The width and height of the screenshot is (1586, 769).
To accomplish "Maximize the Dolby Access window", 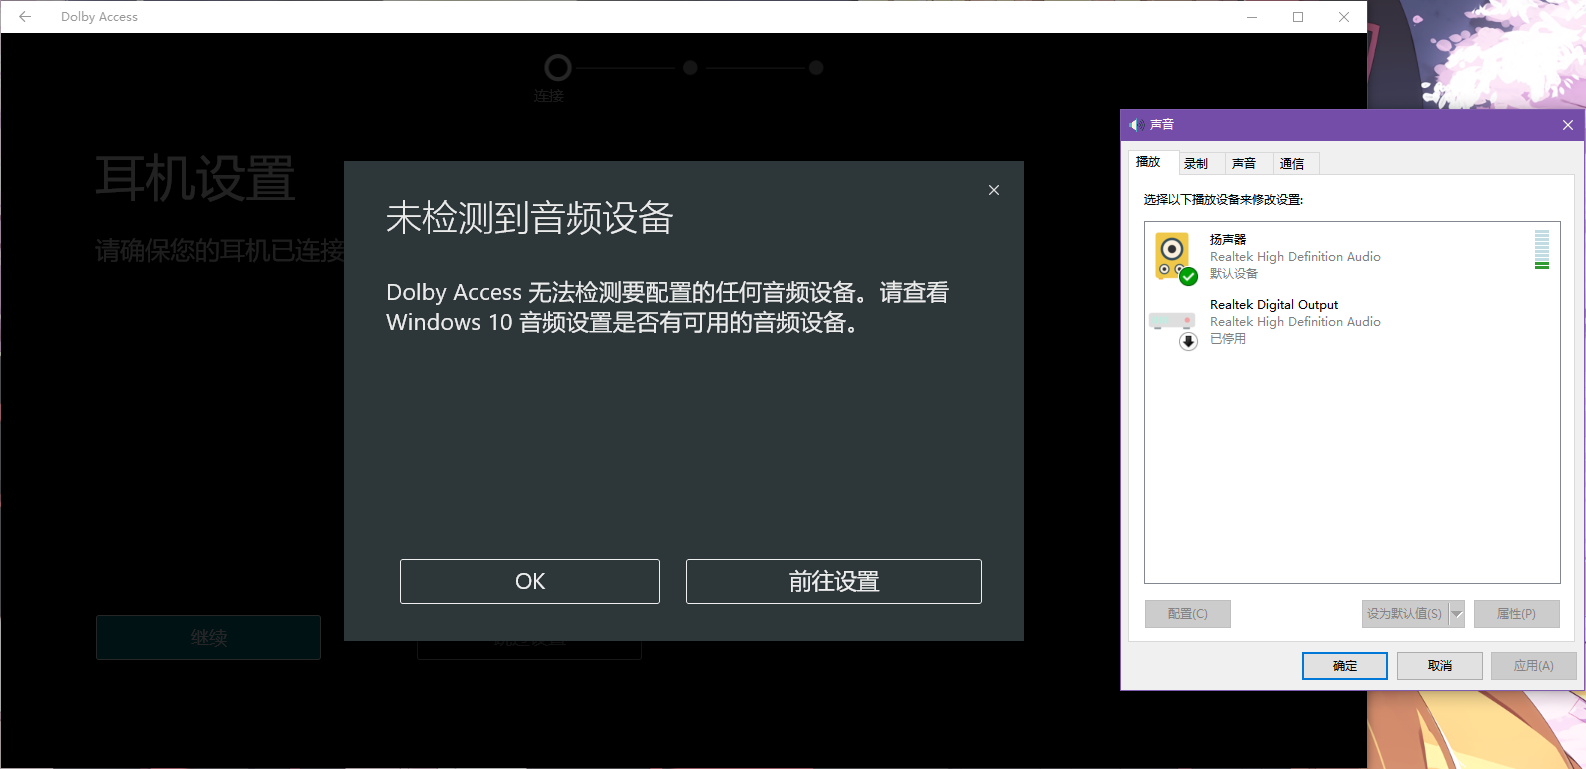I will tap(1298, 16).
